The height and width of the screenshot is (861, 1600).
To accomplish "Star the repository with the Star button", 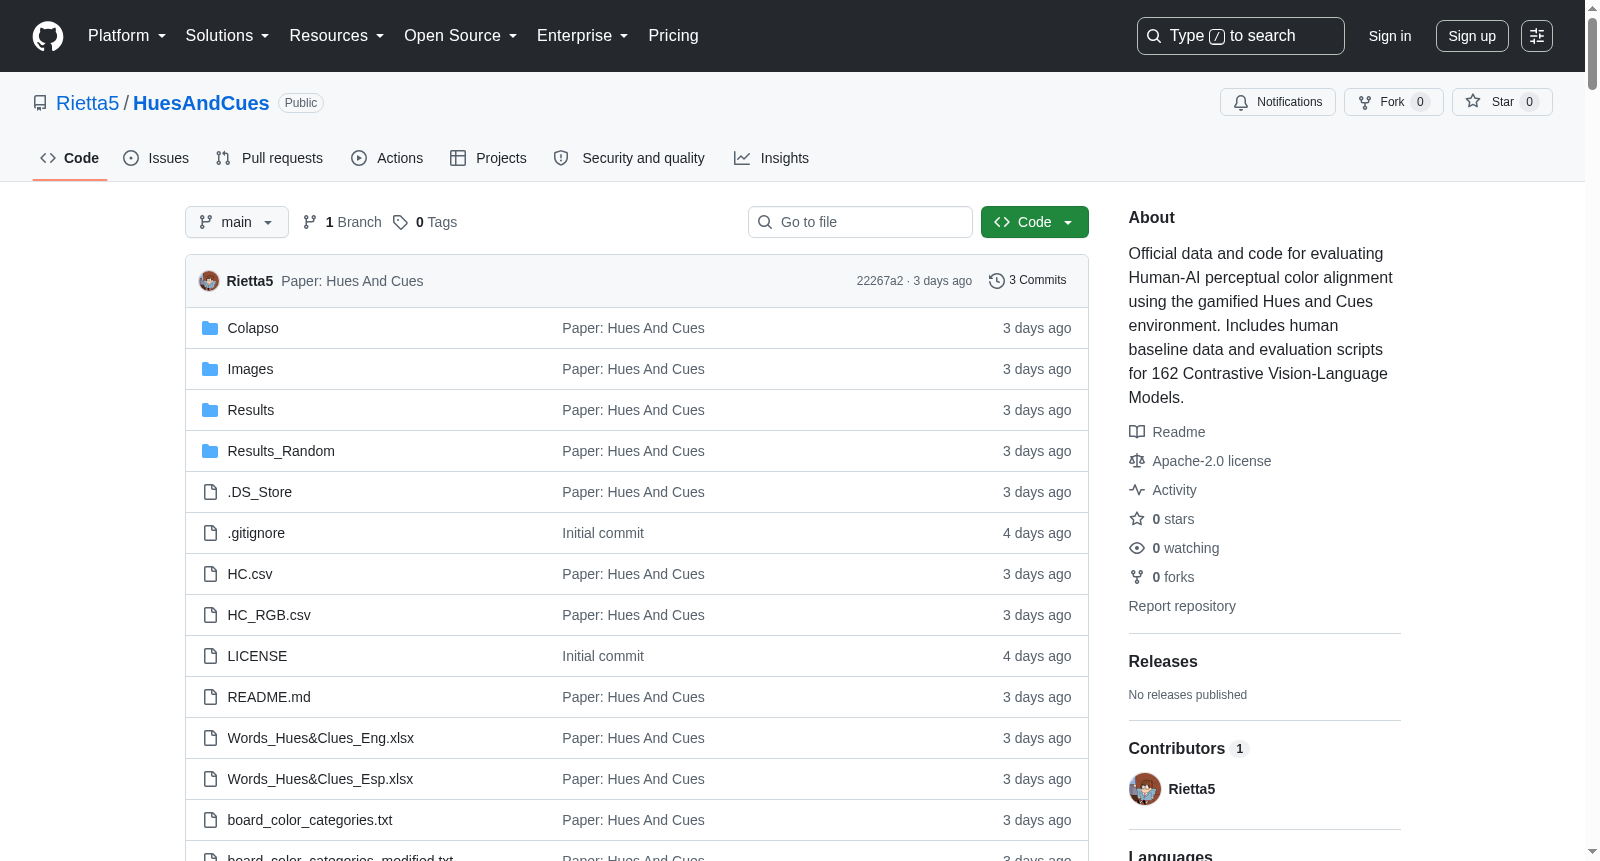I will [1502, 102].
